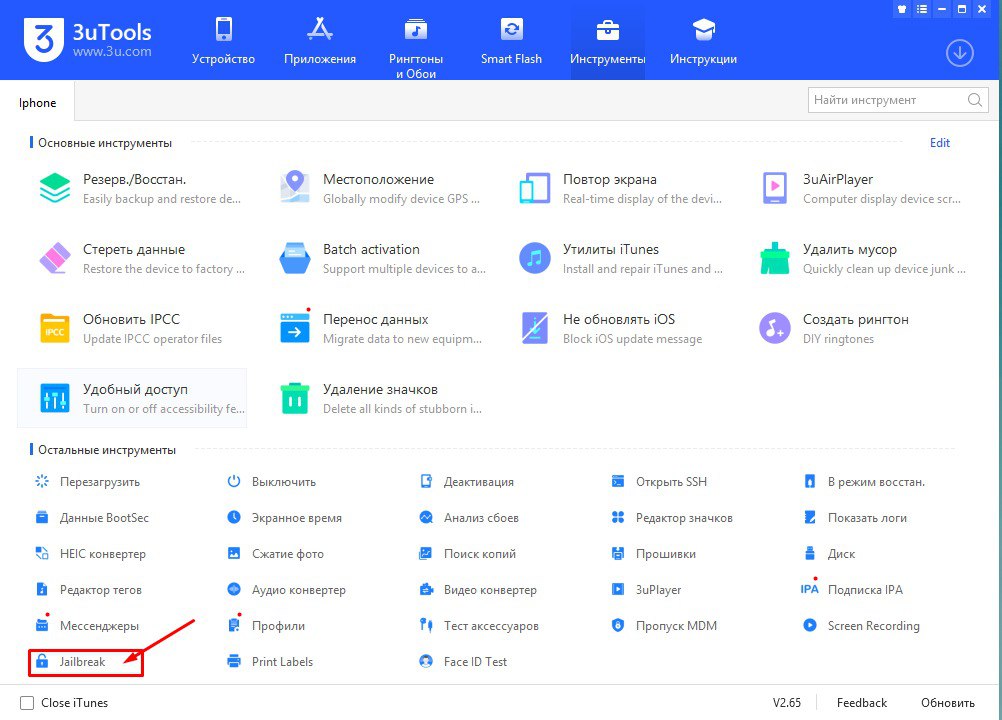Open the 3uAirPlayer icon

tap(774, 188)
